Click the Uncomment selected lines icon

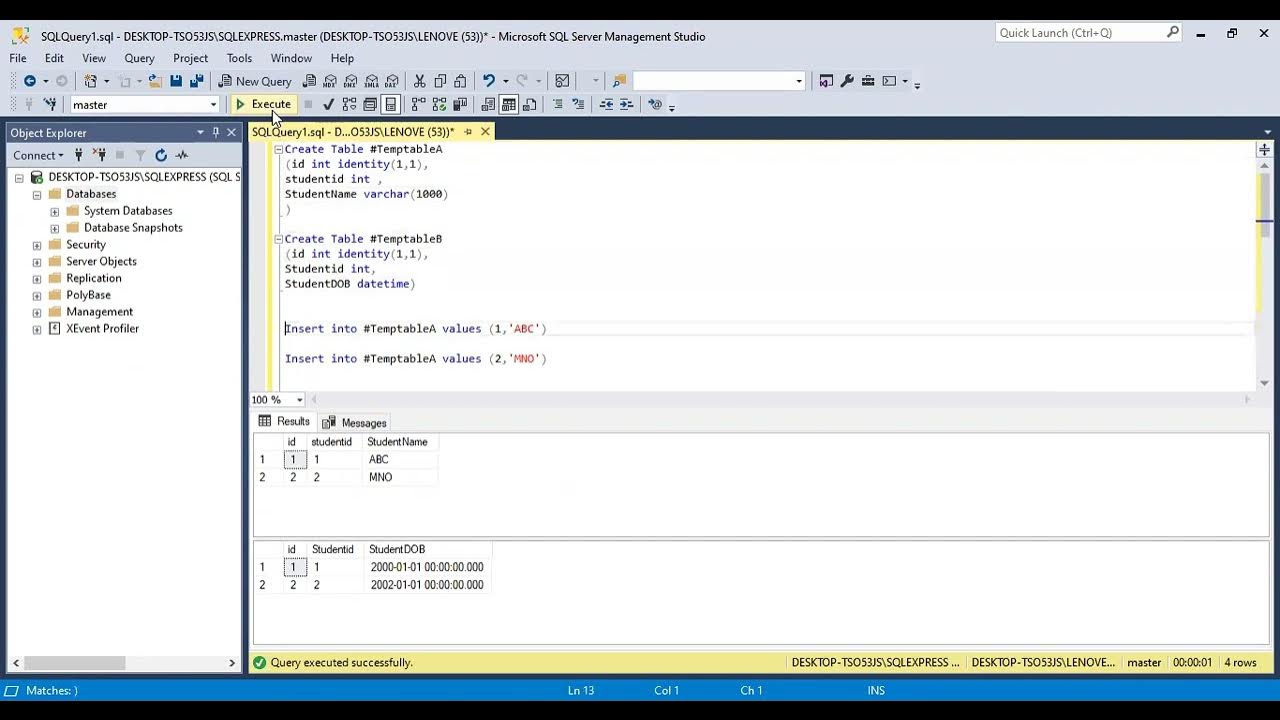[x=578, y=104]
